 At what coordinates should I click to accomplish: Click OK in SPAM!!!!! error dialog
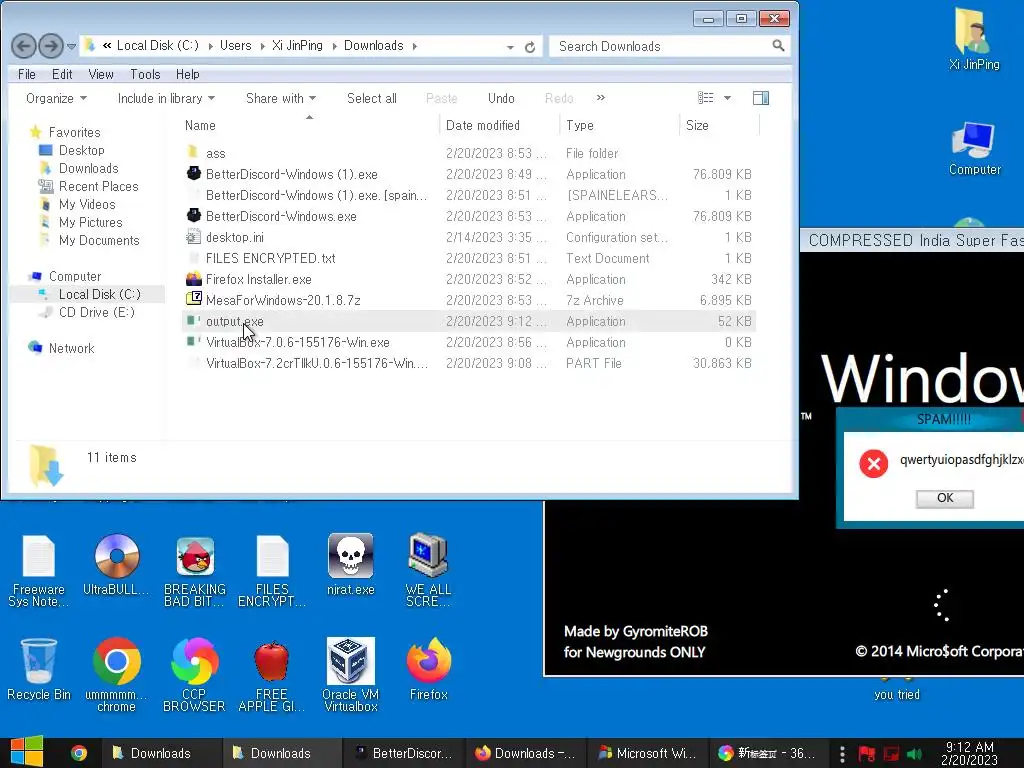tap(944, 498)
